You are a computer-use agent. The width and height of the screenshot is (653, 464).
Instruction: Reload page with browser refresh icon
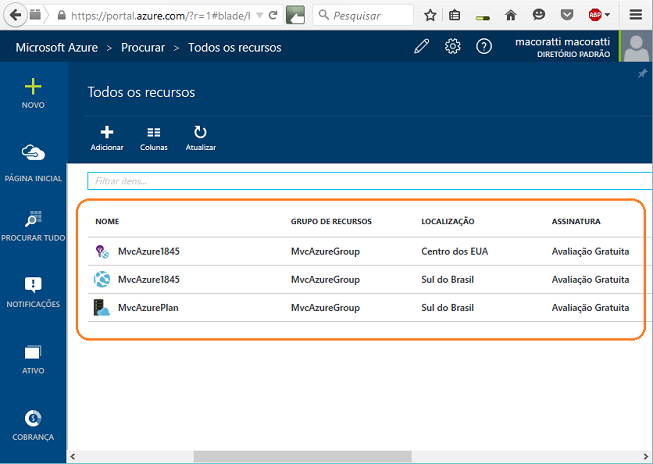(x=273, y=15)
